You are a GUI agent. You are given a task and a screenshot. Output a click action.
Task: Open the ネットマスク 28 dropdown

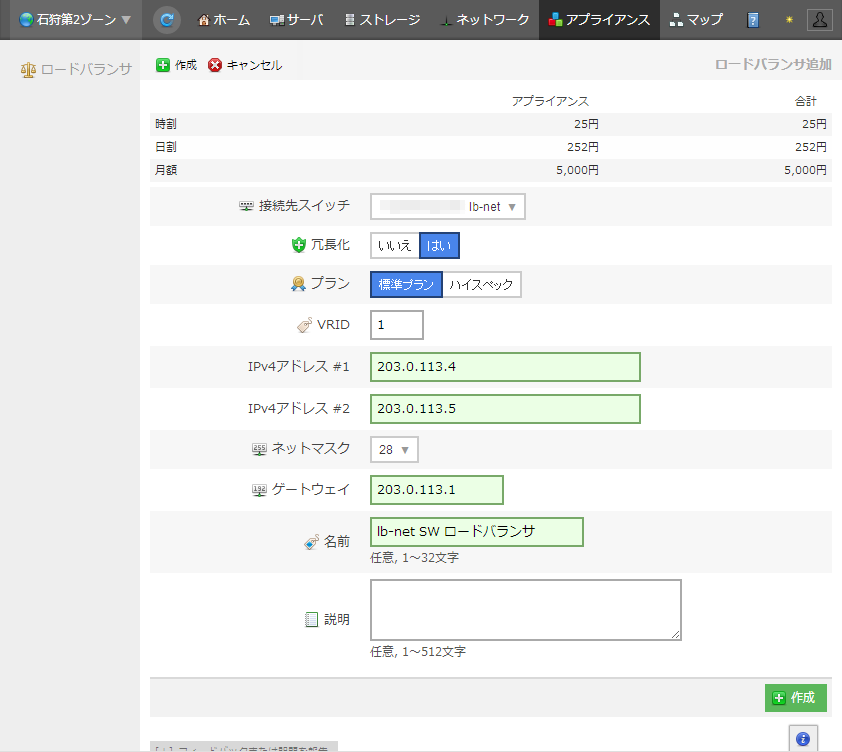click(394, 450)
